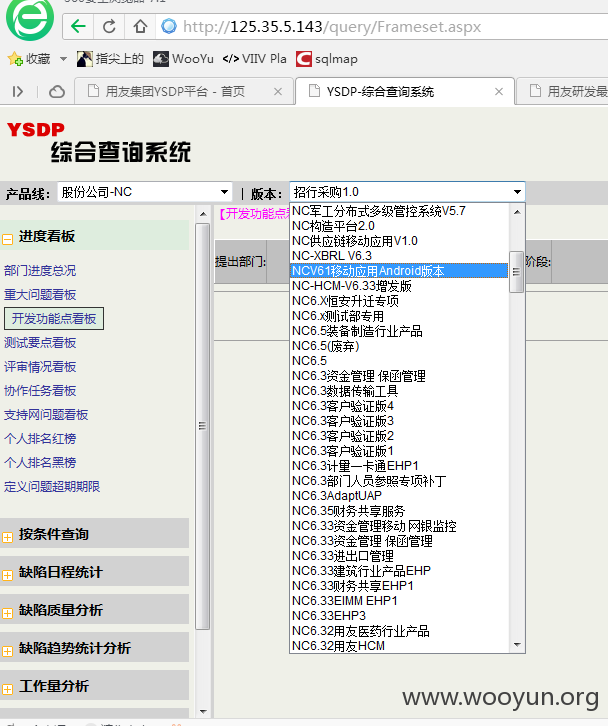Viewport: 608px width, 726px height.
Task: Choose NC6.33EHP3 from list
Action: click(399, 616)
